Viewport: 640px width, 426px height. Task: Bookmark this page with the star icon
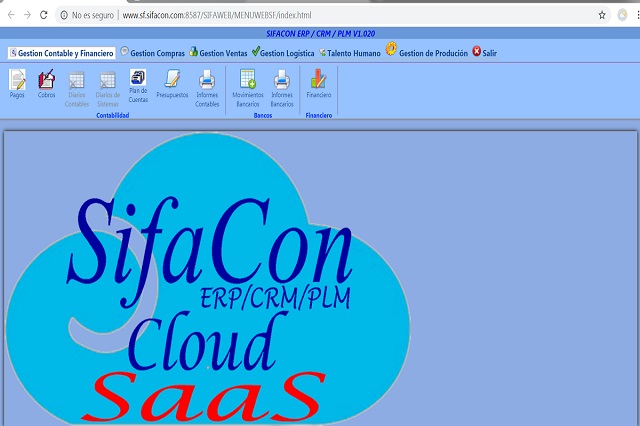pyautogui.click(x=602, y=15)
